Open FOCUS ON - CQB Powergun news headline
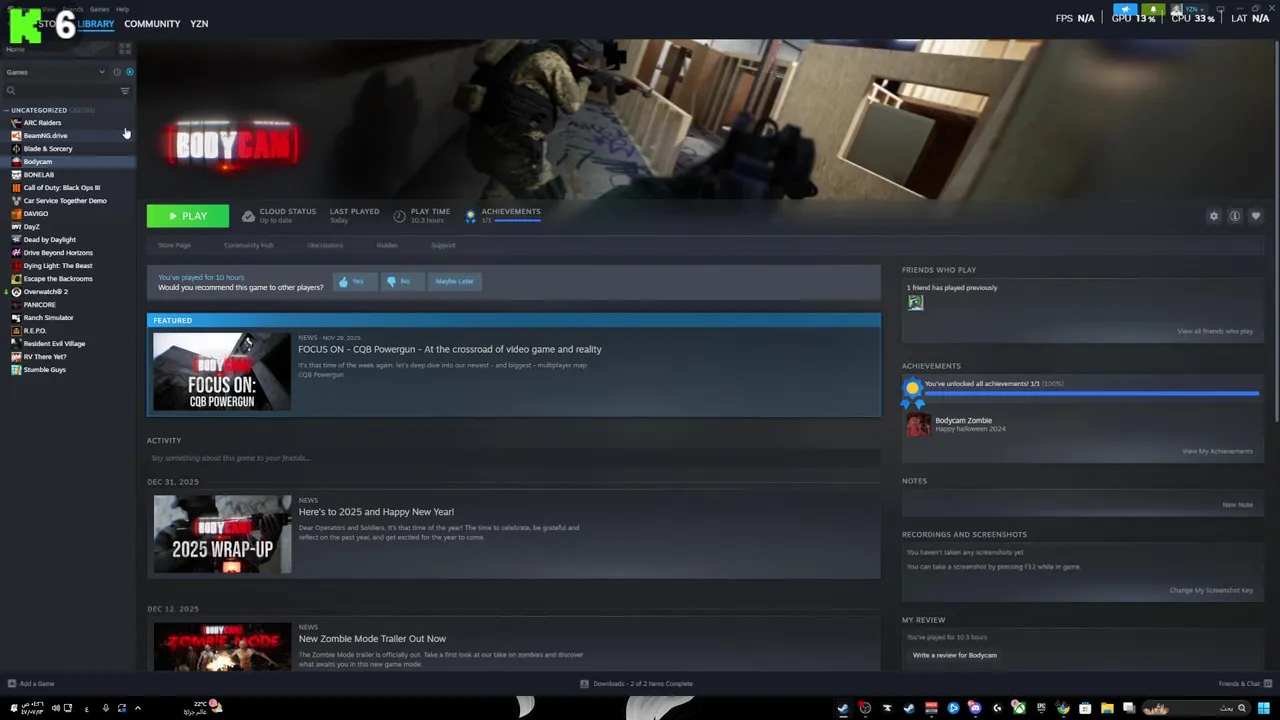1280x720 pixels. [x=450, y=349]
